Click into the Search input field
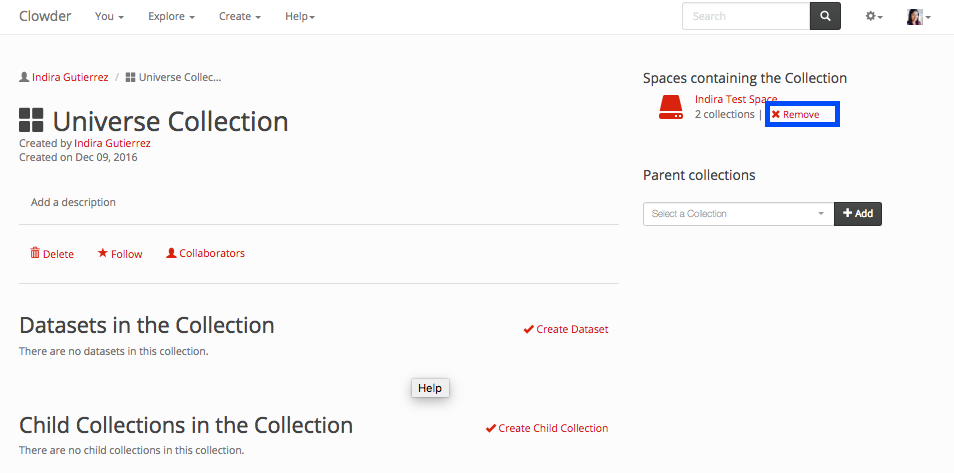Viewport: 954px width, 473px height. point(746,17)
